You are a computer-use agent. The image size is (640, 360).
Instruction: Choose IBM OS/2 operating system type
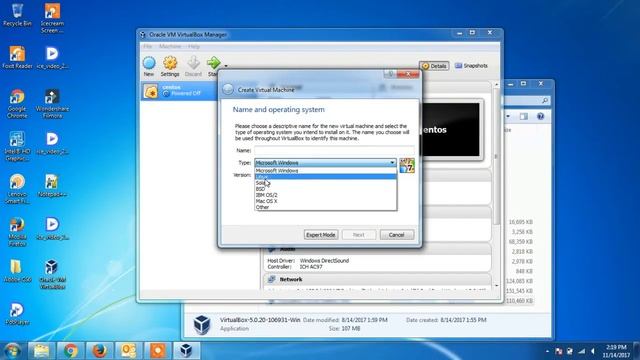(325, 195)
